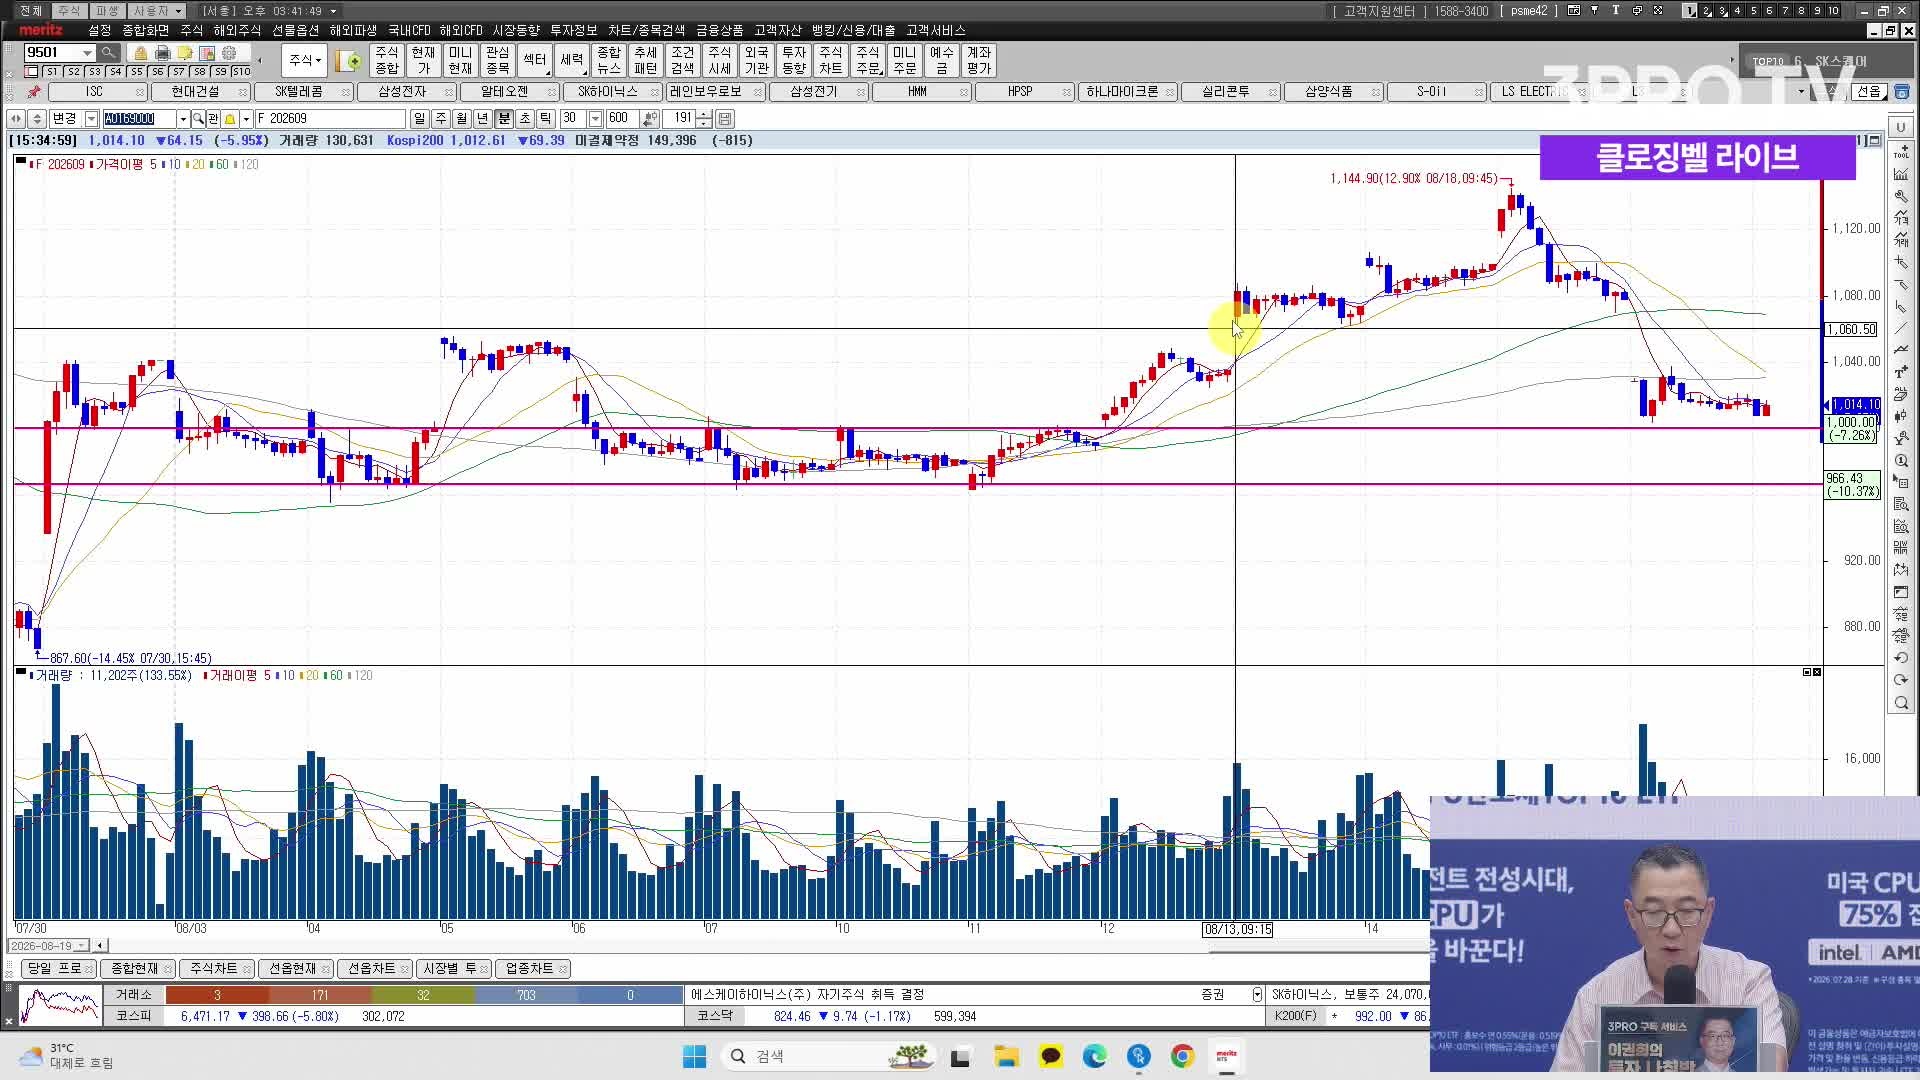This screenshot has height=1080, width=1920.
Task: Click the 주식차트 bottom button
Action: coord(214,969)
